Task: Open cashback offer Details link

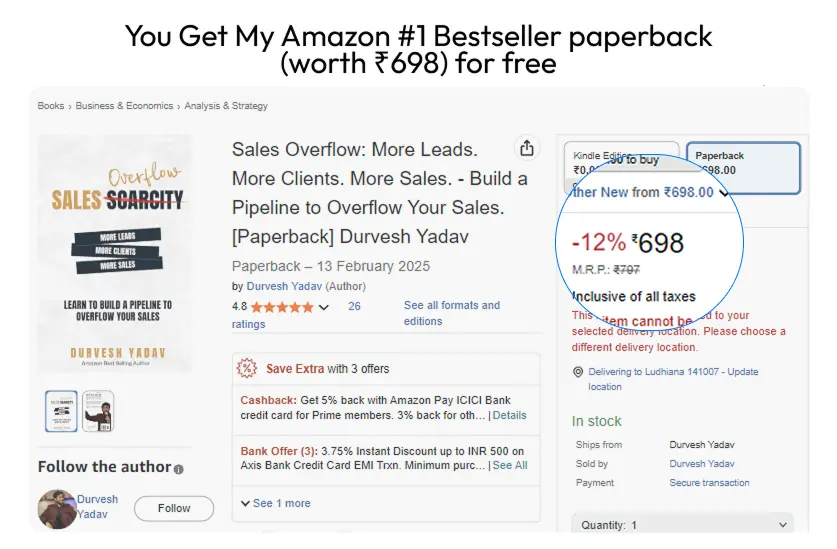Action: [509, 415]
